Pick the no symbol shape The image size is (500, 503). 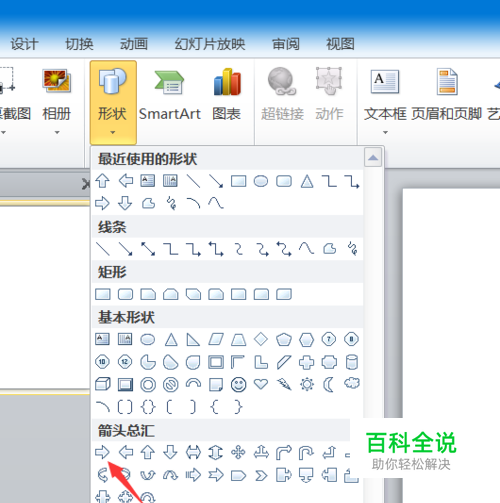171,385
